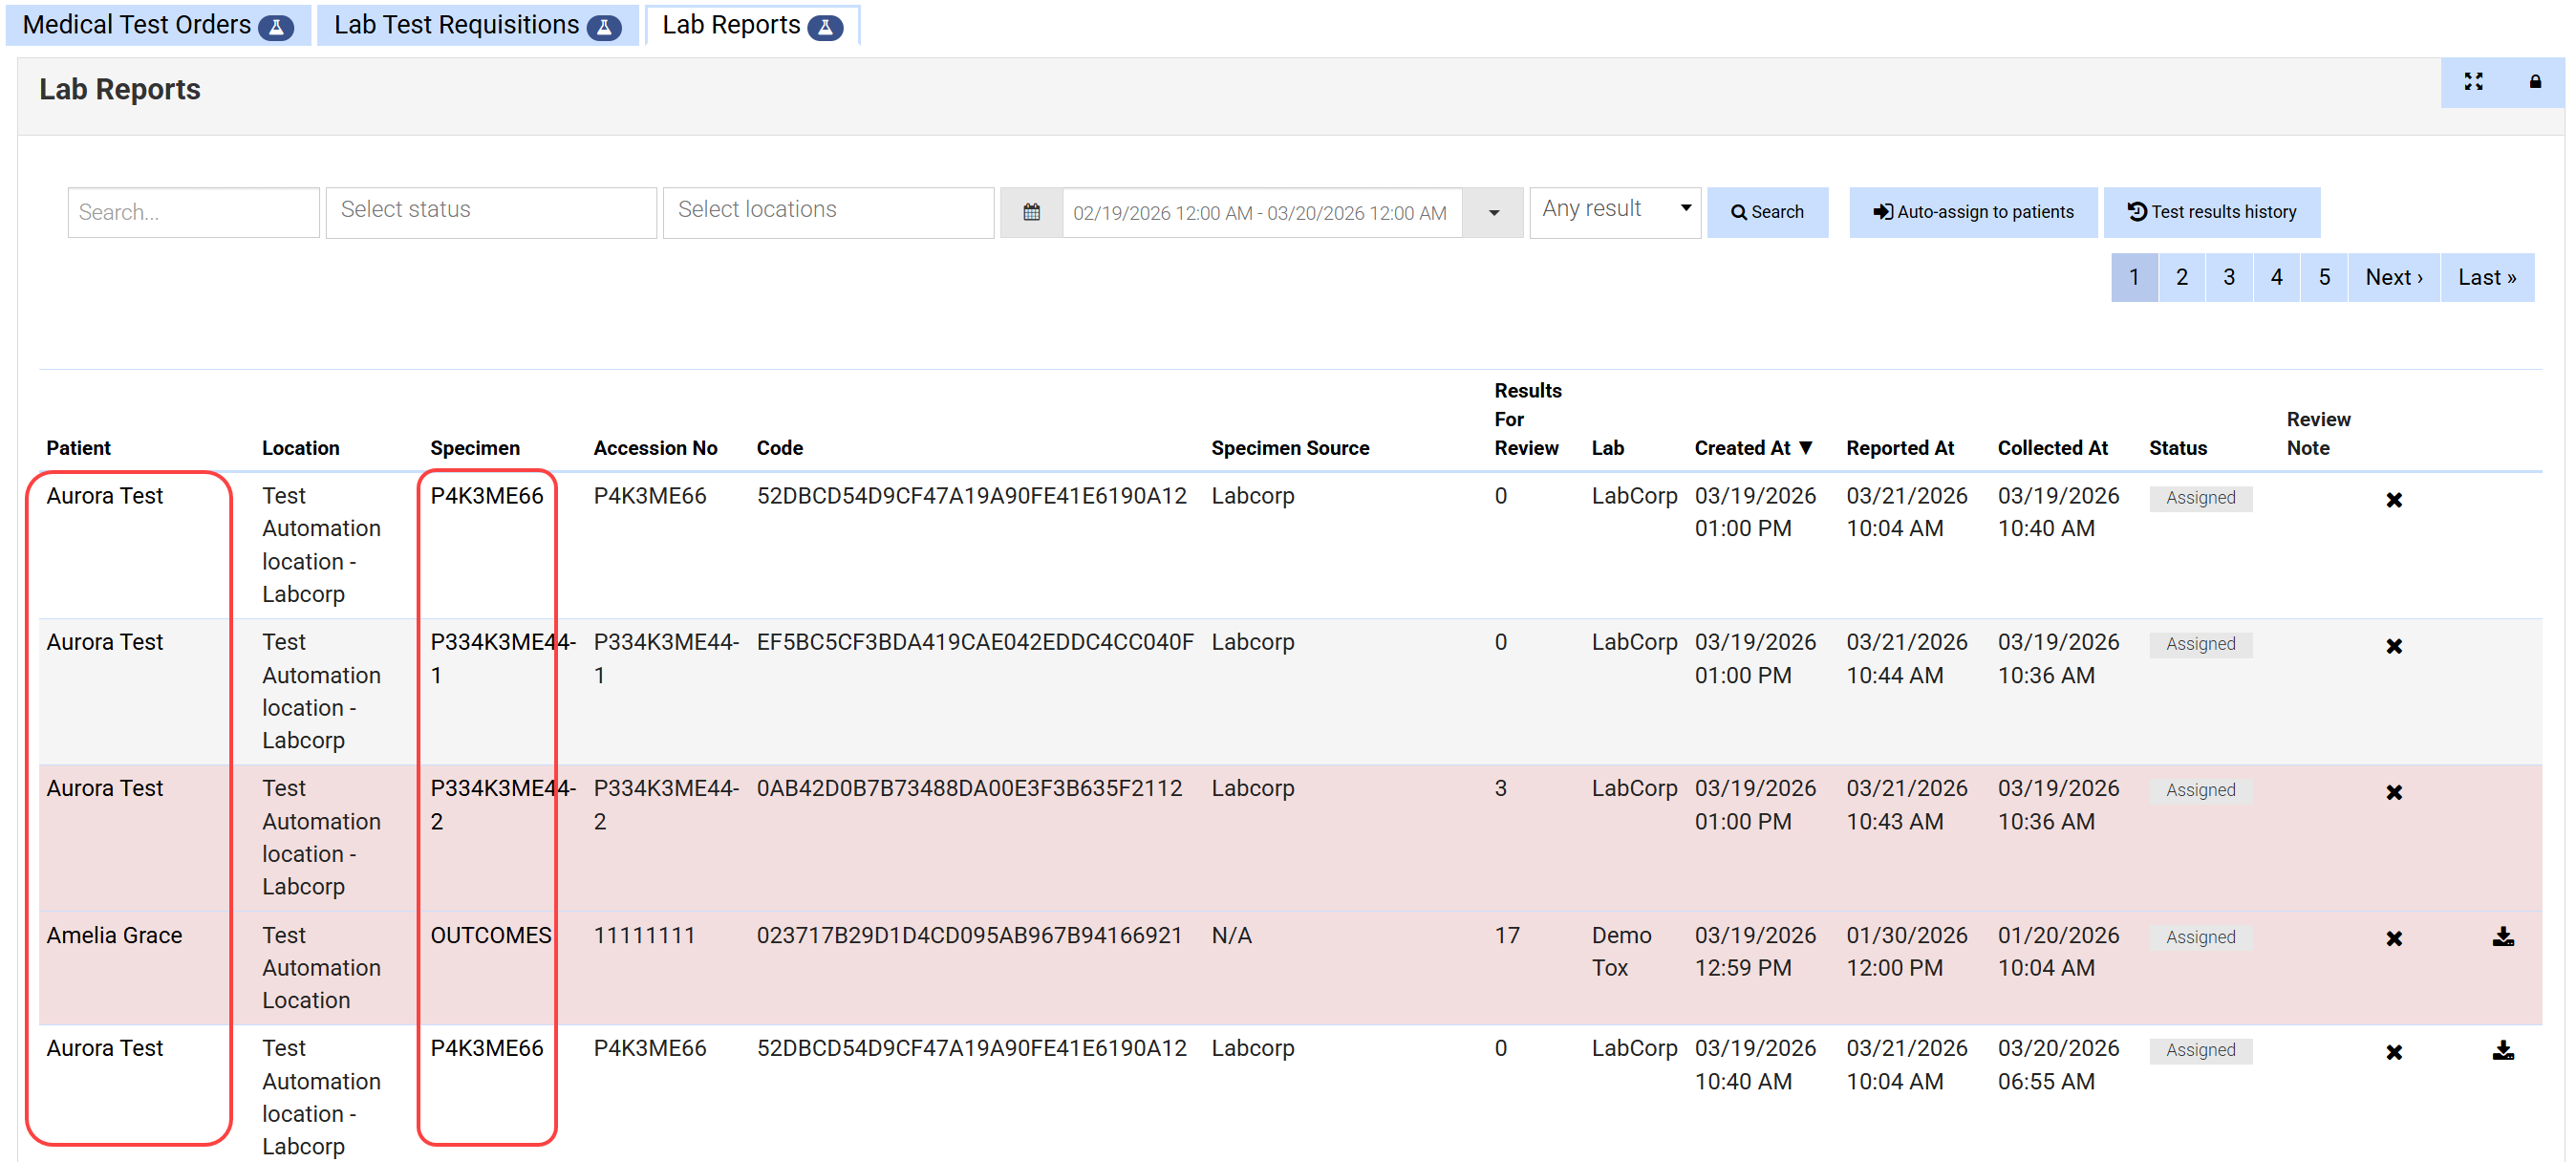Click the lock icon in panel header
The image size is (2576, 1162).
[x=2534, y=82]
